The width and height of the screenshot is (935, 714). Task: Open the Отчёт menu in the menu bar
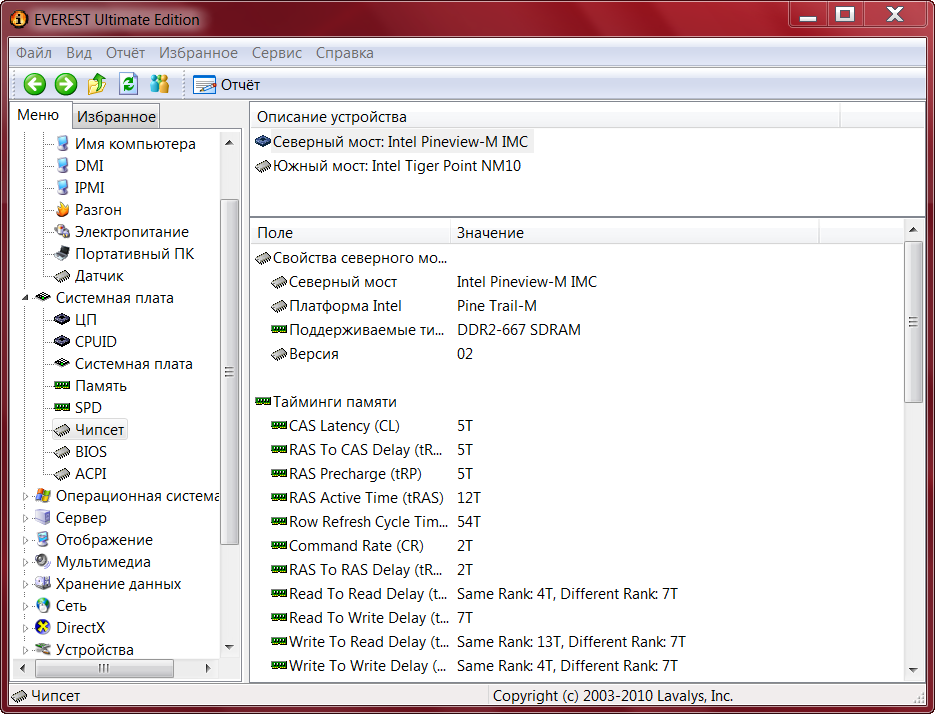[x=125, y=53]
